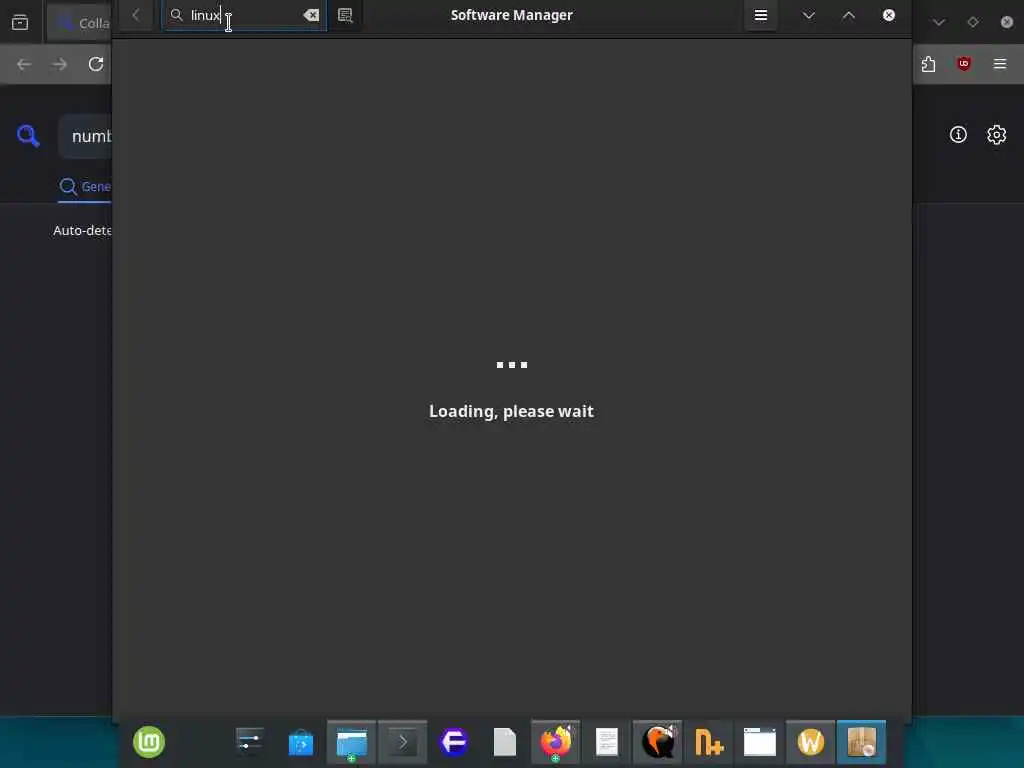Open the blank document icon in taskbar

click(x=505, y=743)
